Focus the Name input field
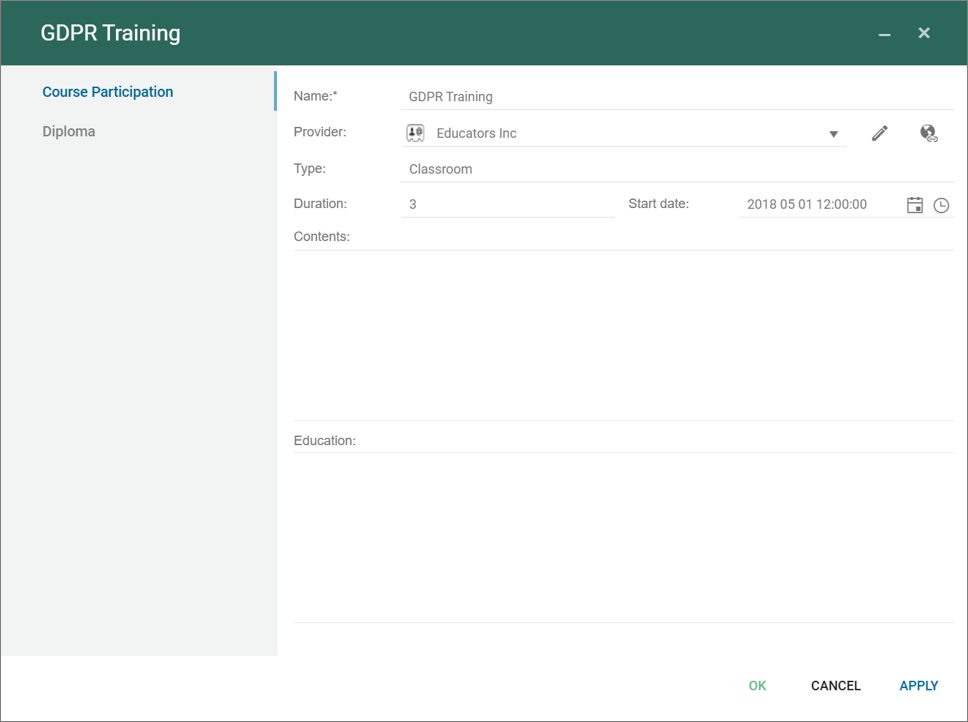 pos(676,97)
